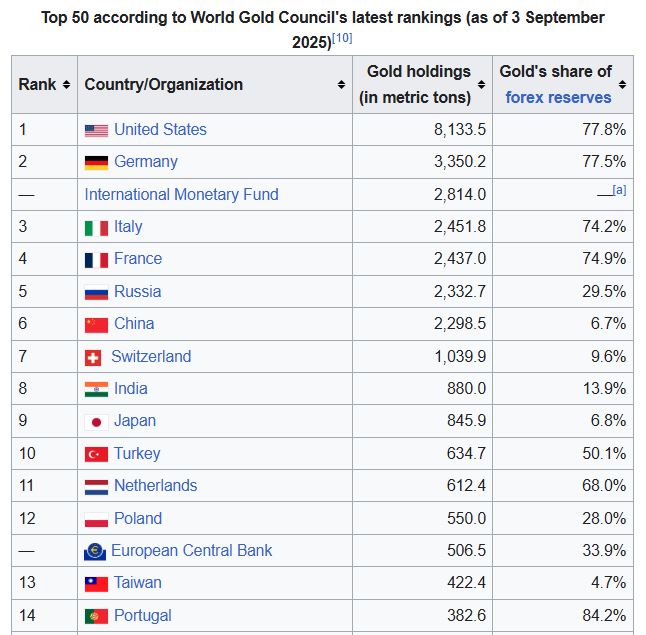Click the Portugal flag icon

click(x=96, y=616)
